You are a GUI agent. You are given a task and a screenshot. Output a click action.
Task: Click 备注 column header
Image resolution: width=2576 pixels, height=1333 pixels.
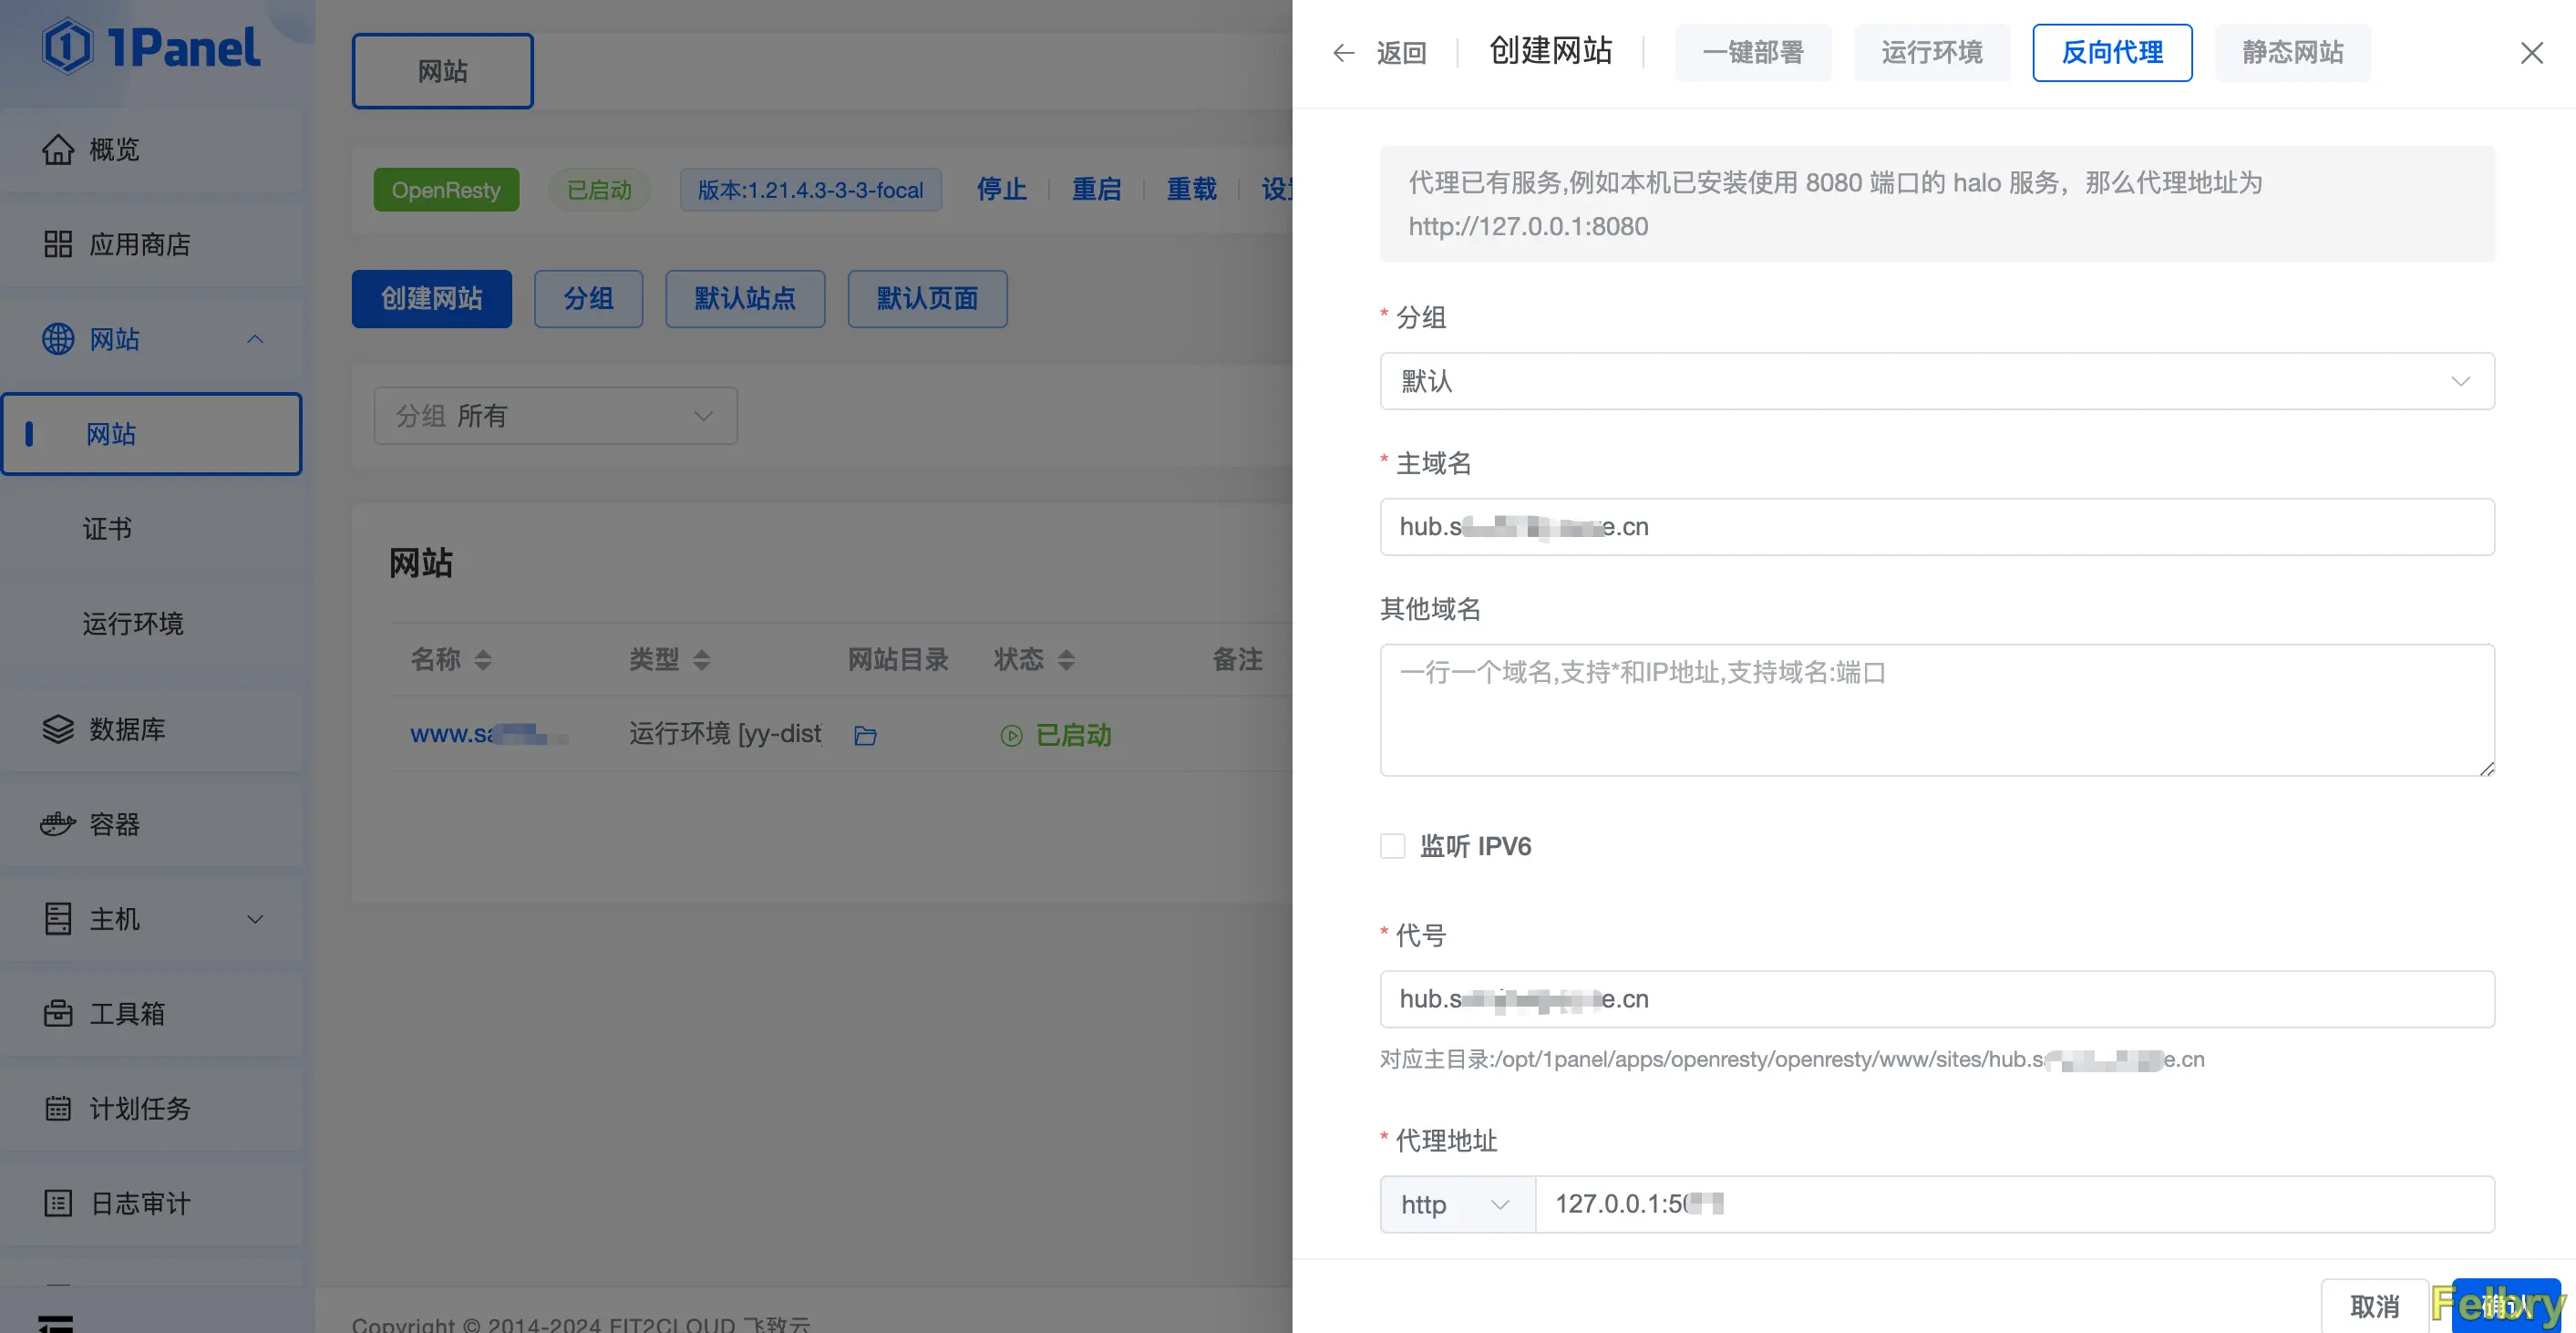(1237, 660)
